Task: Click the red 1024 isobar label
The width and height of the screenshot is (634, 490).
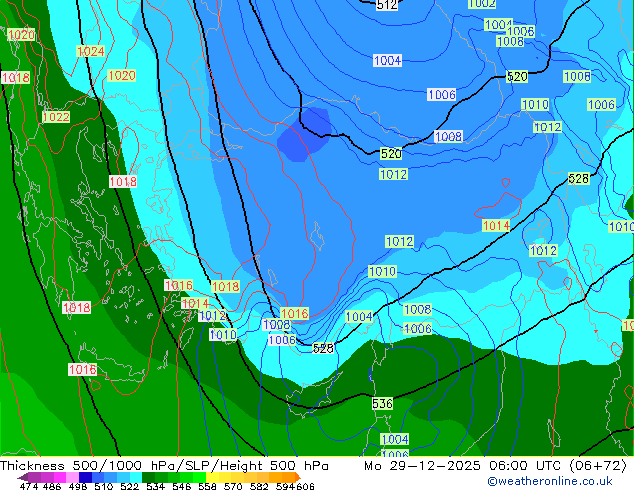Action: [x=91, y=51]
